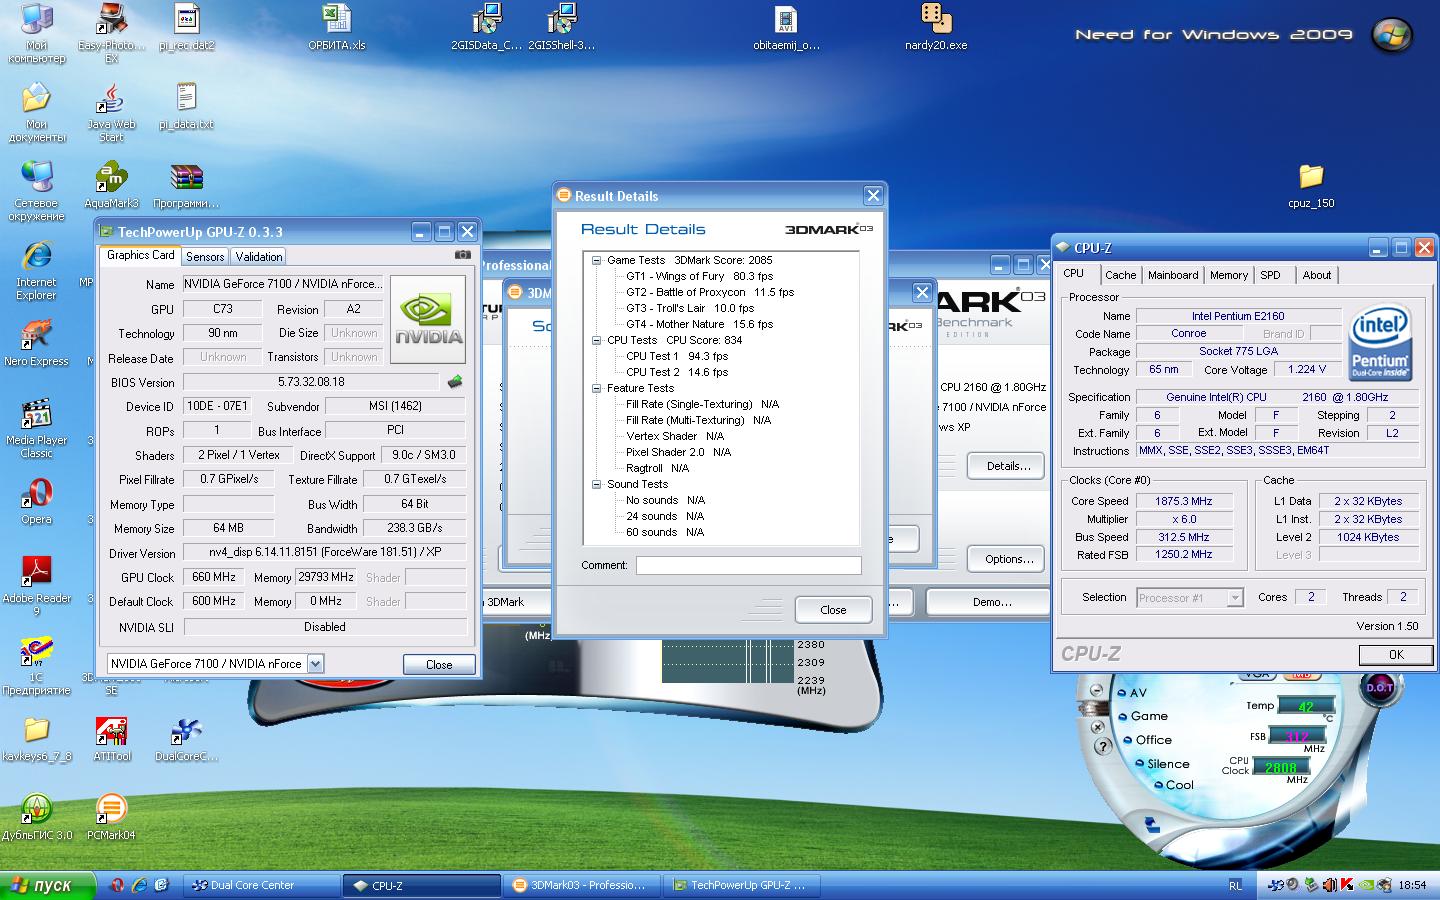The image size is (1440, 900).
Task: Open the DualCoreC... fan shortcut icon
Action: tap(186, 739)
